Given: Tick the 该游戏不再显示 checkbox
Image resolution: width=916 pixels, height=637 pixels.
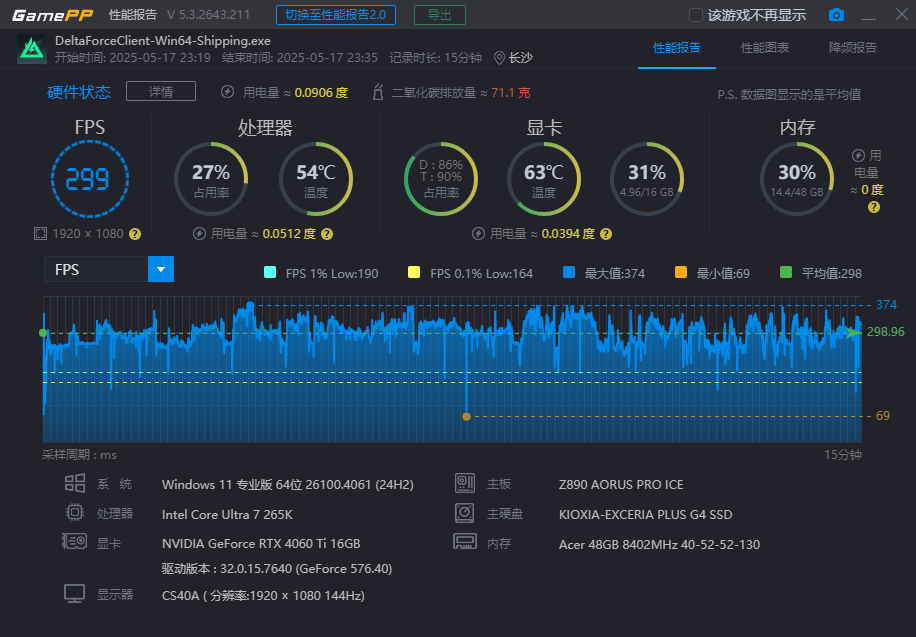Looking at the screenshot, I should pyautogui.click(x=696, y=15).
